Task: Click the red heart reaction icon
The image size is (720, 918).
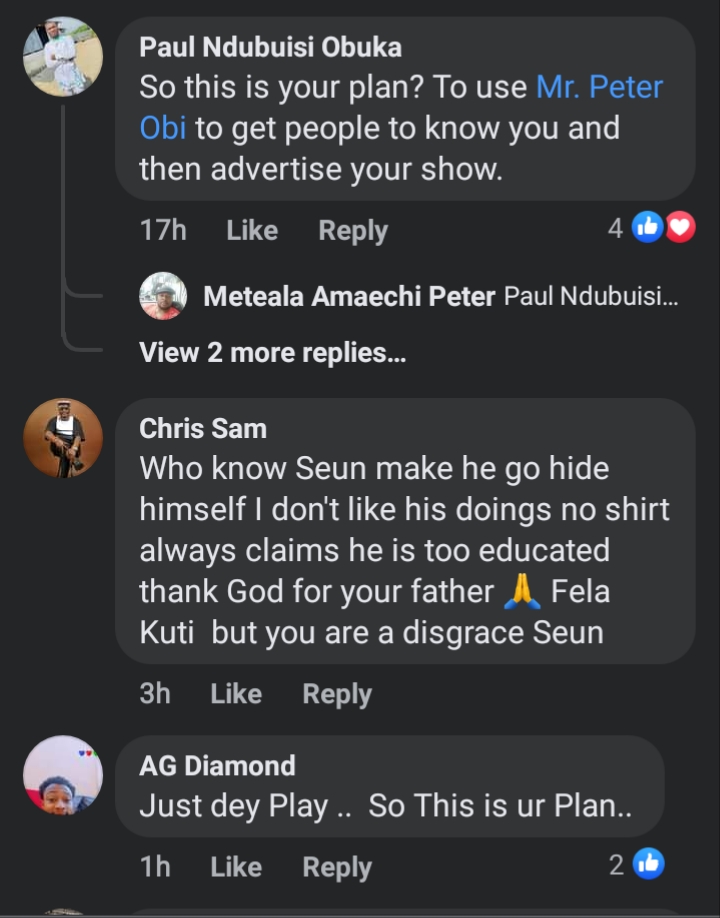Action: (x=680, y=228)
